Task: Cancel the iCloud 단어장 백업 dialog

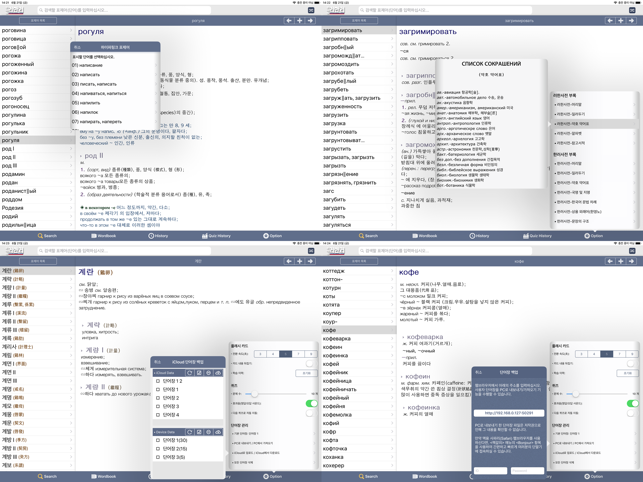Action: [157, 362]
